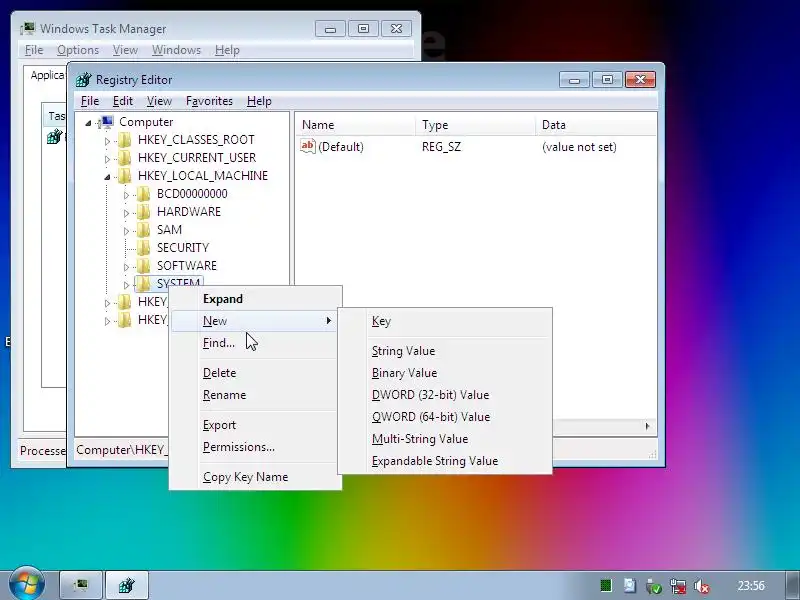Click horizontal scrollbar right arrow
800x600 pixels.
click(x=647, y=426)
